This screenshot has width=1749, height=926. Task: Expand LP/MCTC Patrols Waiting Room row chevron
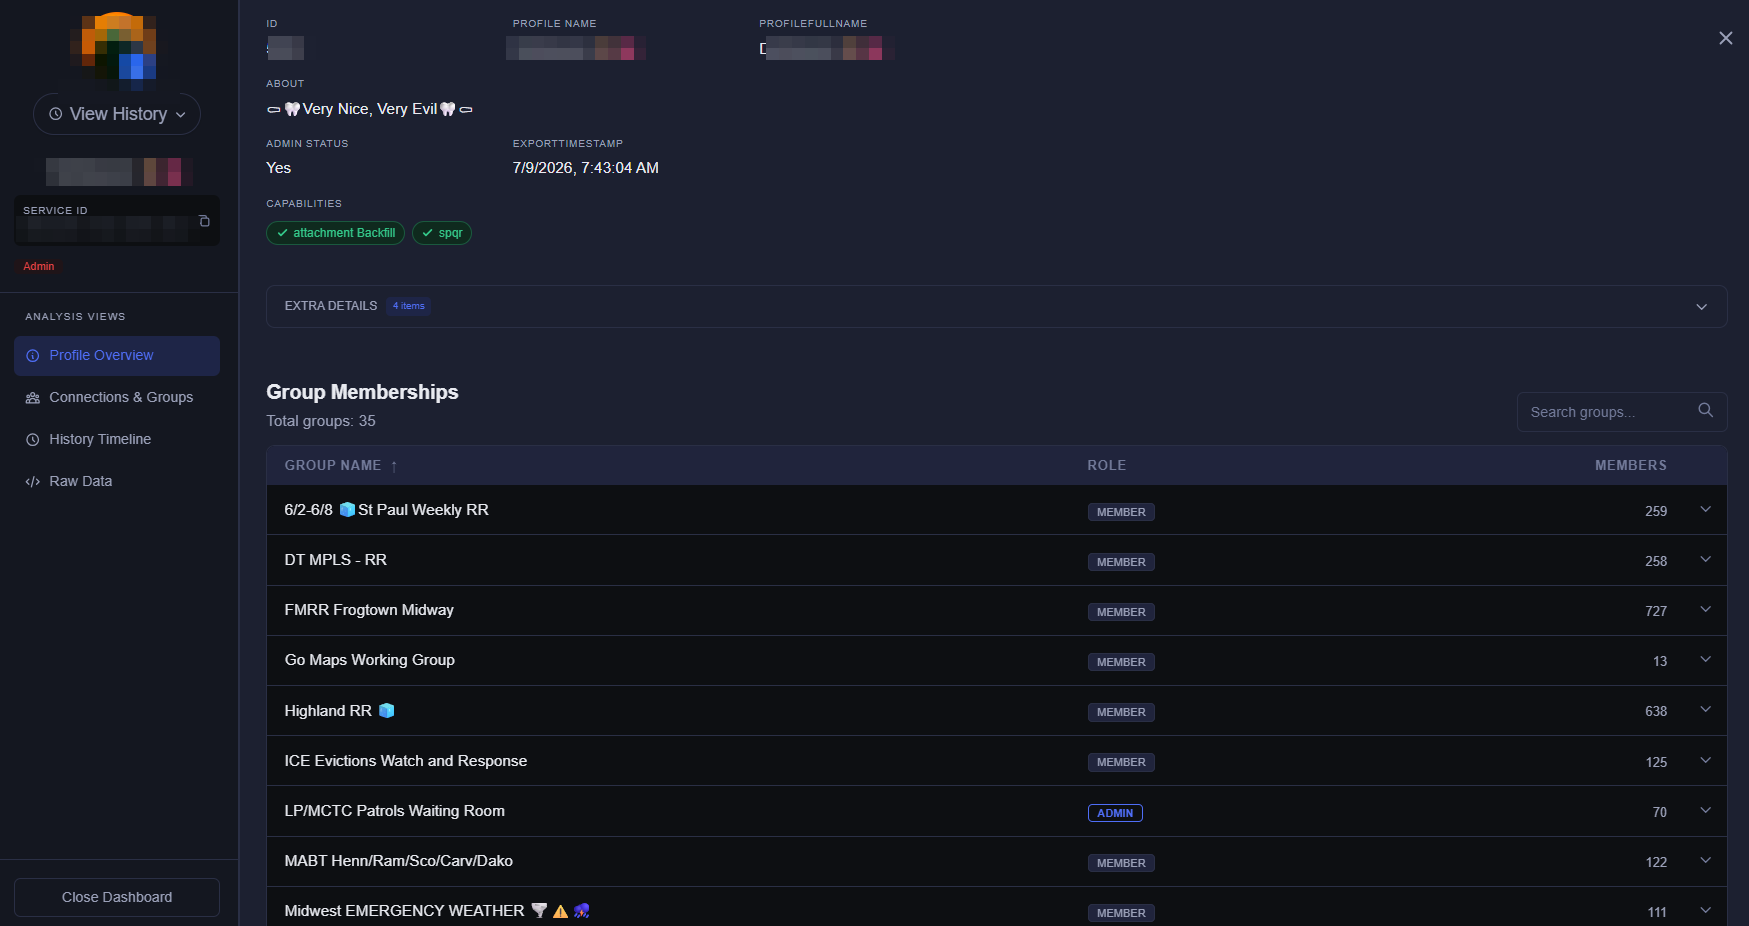point(1705,811)
